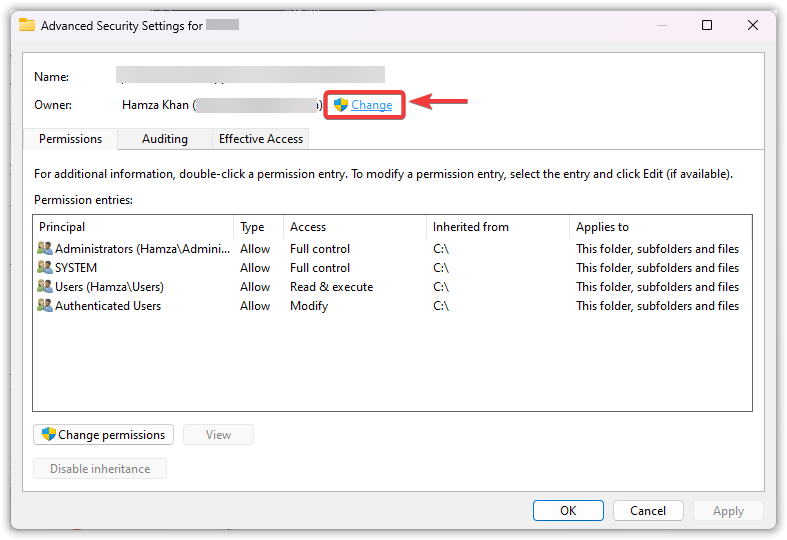Open the Change owner link
This screenshot has width=787, height=540.
(x=372, y=105)
